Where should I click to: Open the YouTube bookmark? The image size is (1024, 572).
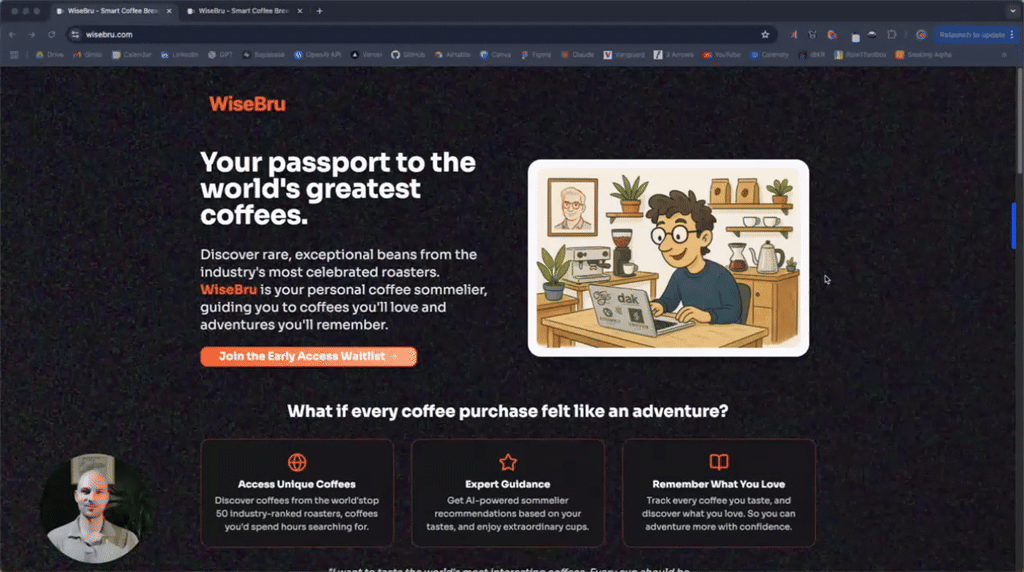tap(722, 55)
